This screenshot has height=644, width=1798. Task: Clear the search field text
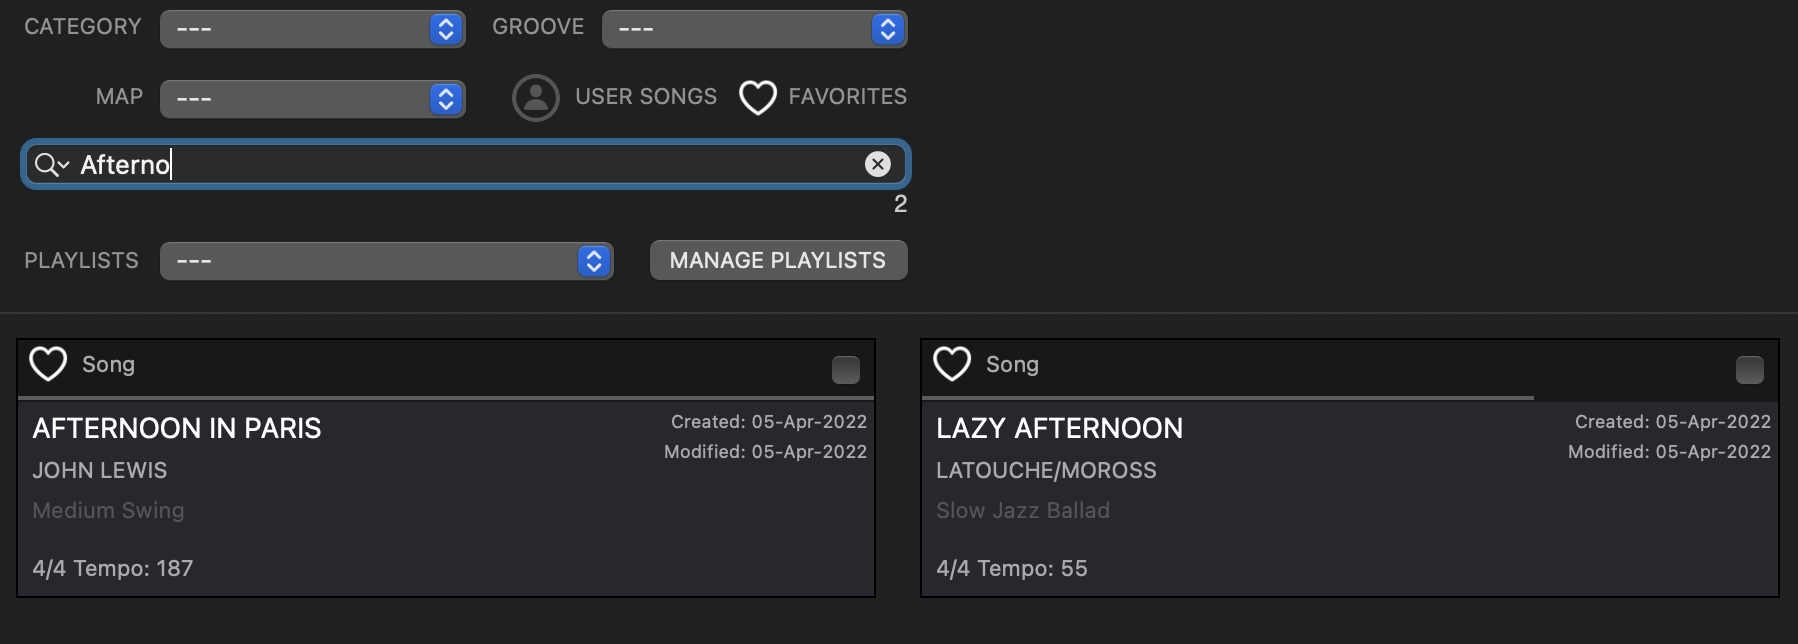(x=877, y=164)
